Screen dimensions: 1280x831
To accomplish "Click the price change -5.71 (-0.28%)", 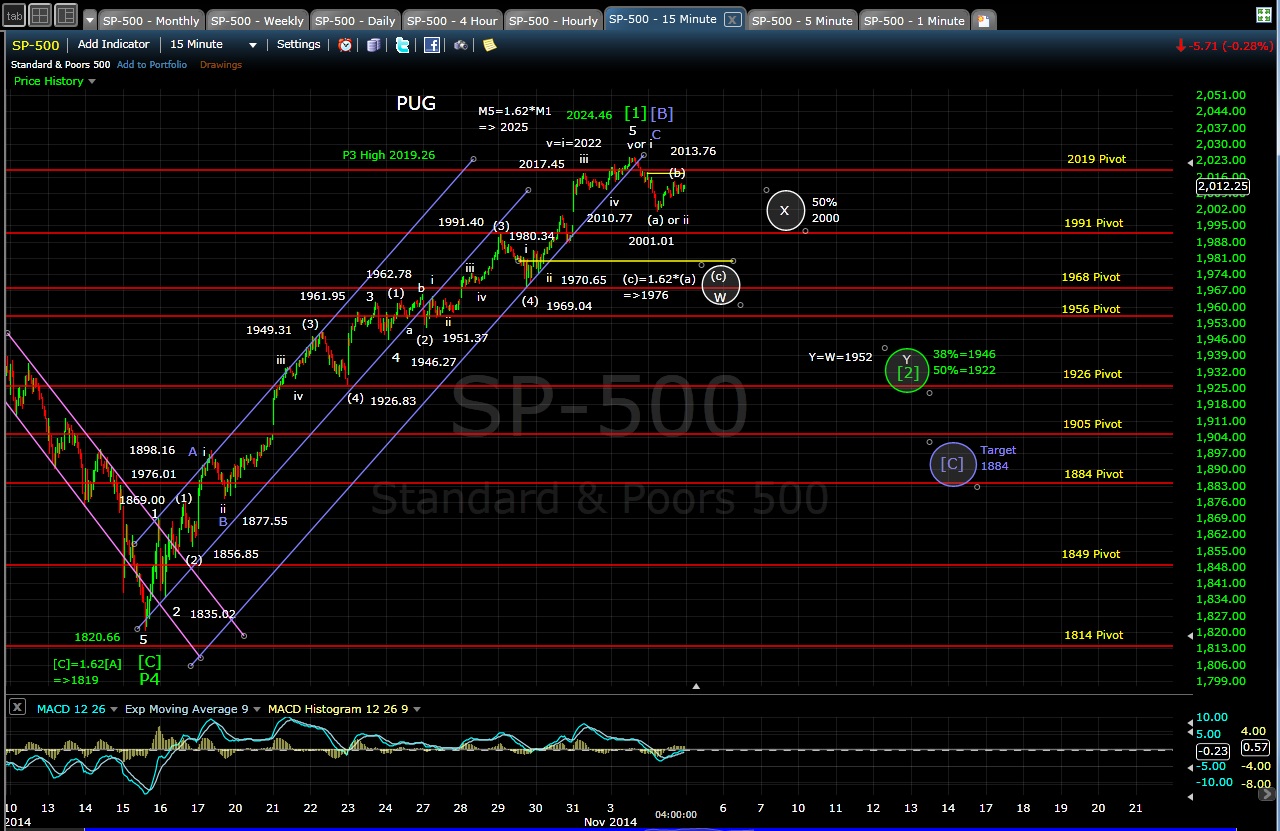I will [1224, 46].
